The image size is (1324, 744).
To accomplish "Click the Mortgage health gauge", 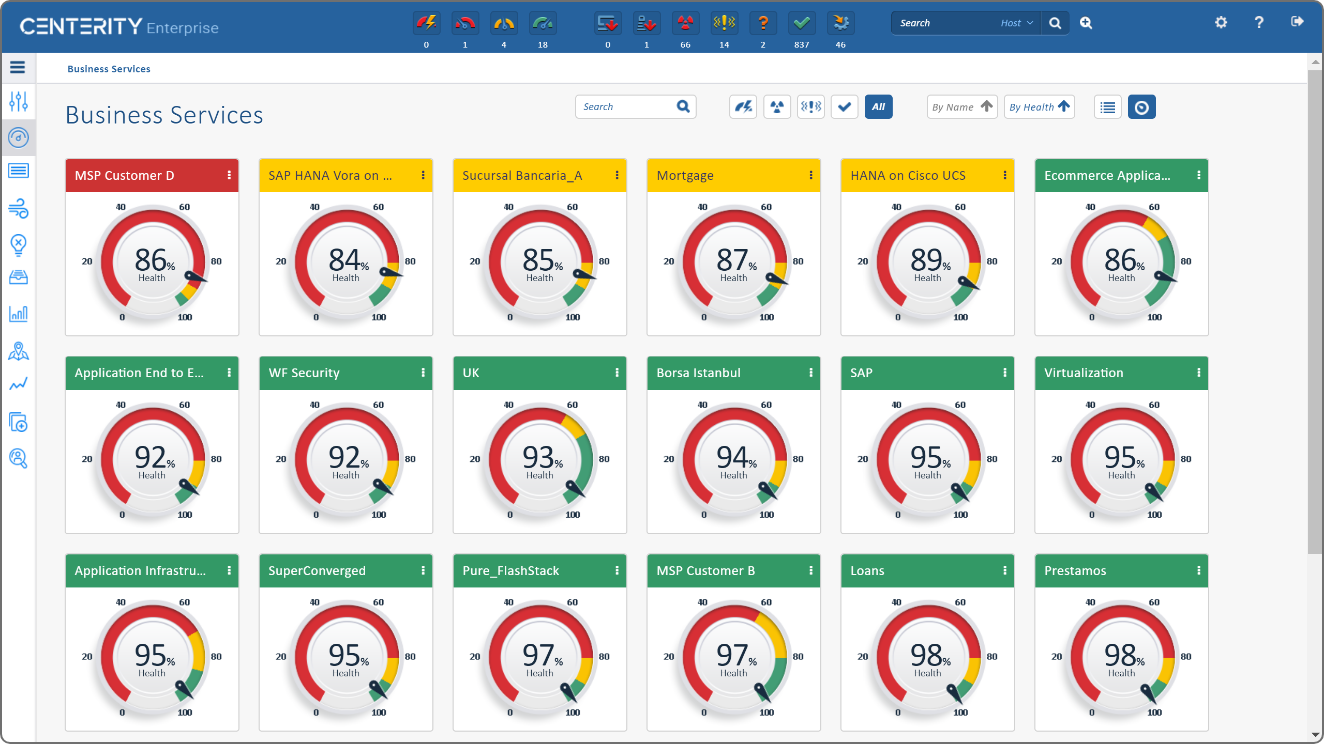I will pyautogui.click(x=733, y=261).
